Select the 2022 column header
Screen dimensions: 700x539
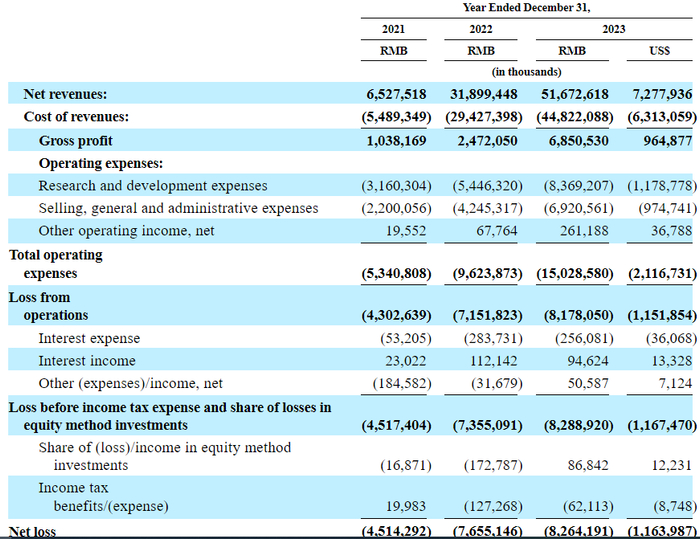[x=481, y=29]
